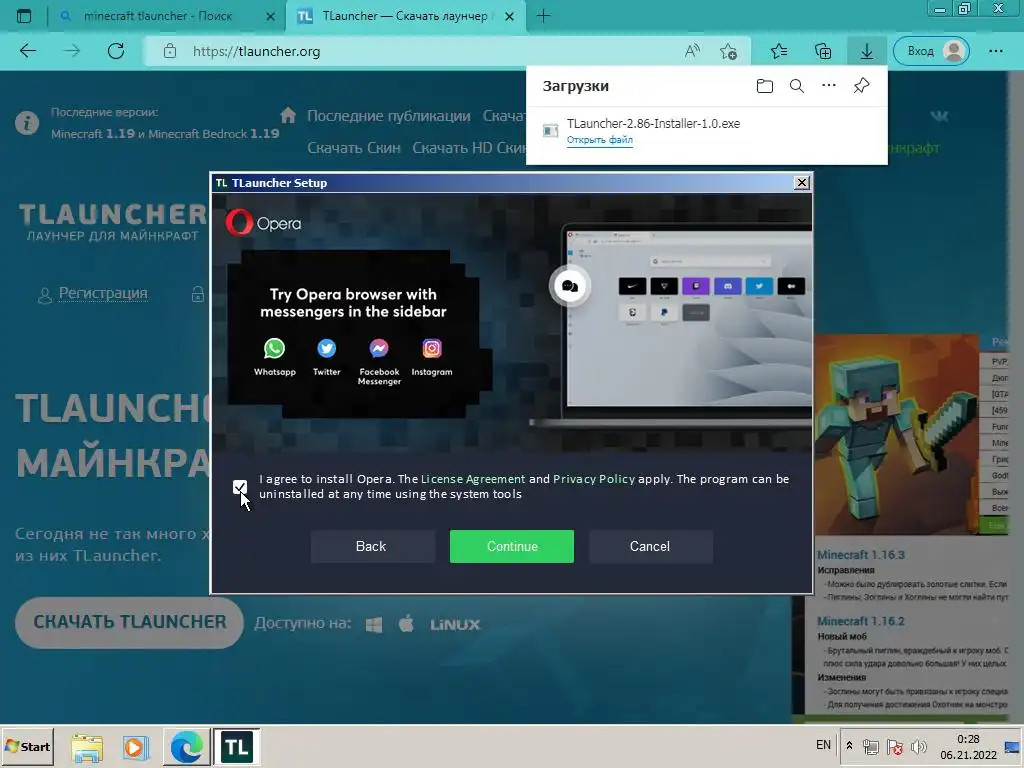The height and width of the screenshot is (768, 1024).
Task: Open the downloads folder icon in Загрузки panel
Action: pos(765,86)
